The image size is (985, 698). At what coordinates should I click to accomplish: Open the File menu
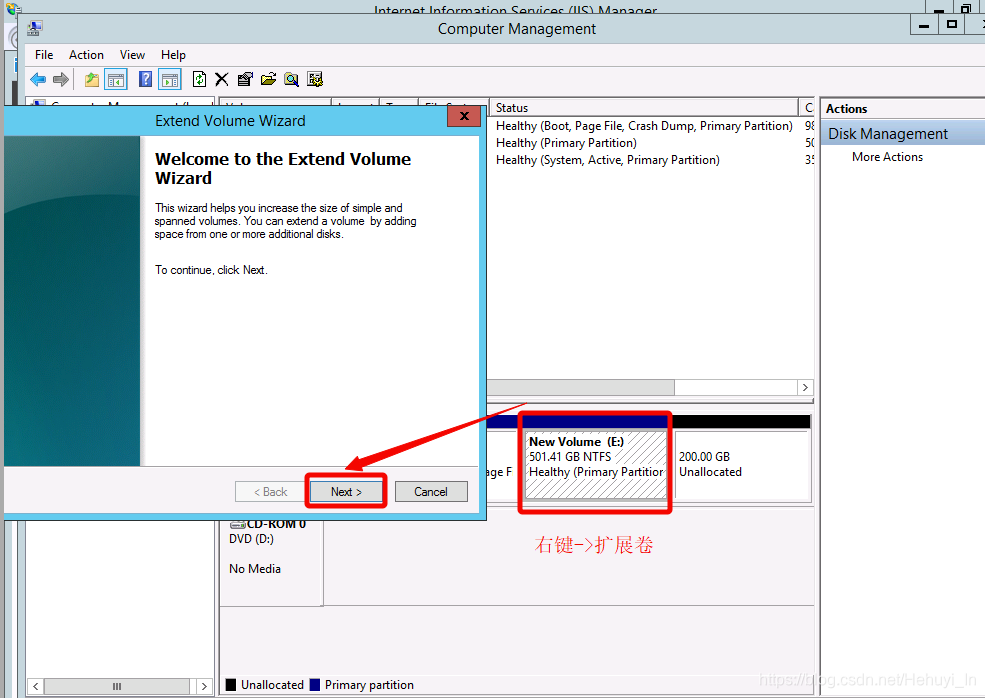point(44,55)
